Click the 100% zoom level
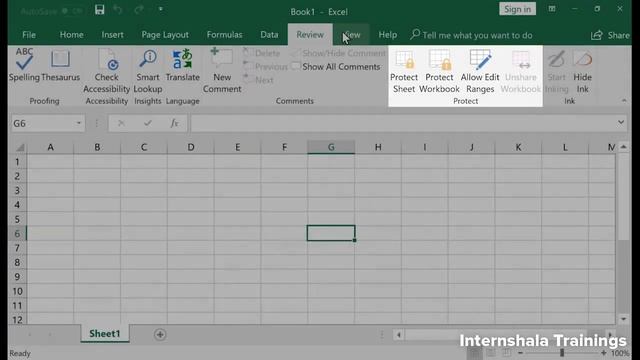This screenshot has height=360, width=640. (x=620, y=353)
